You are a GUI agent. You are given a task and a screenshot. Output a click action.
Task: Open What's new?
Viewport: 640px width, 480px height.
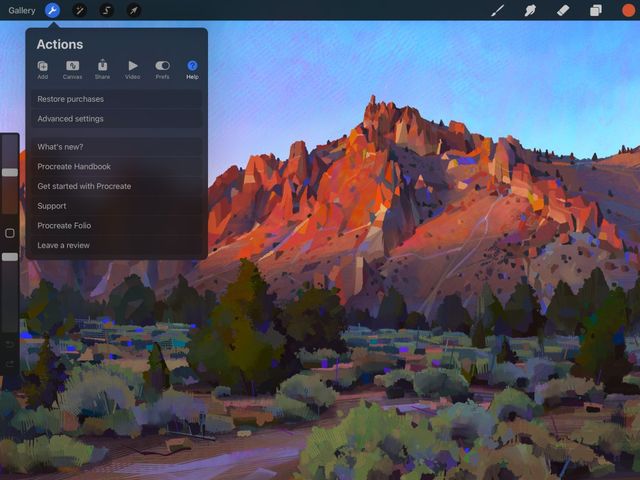(x=117, y=147)
